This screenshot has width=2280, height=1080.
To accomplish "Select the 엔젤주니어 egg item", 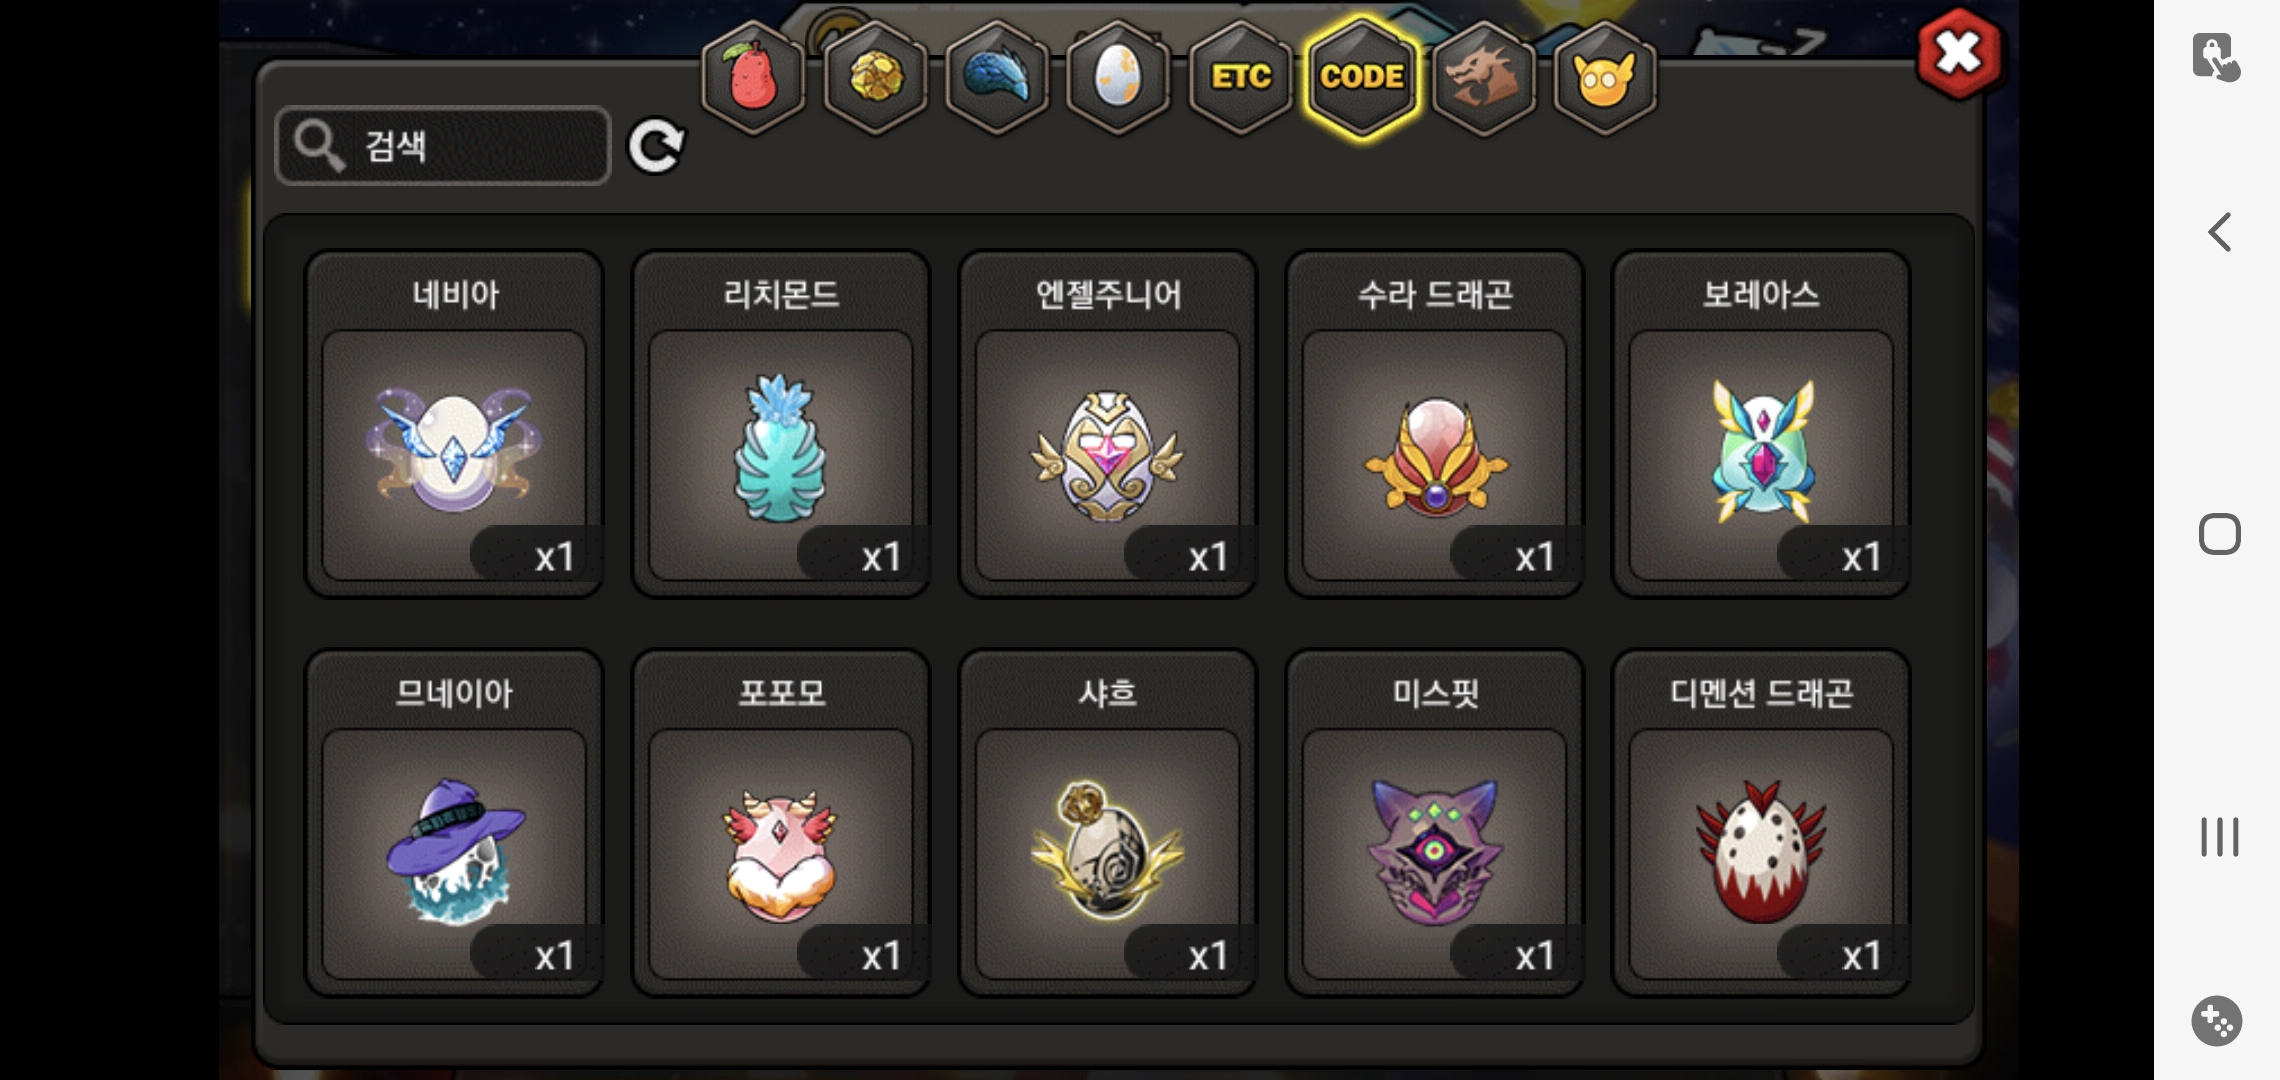I will coord(1108,424).
